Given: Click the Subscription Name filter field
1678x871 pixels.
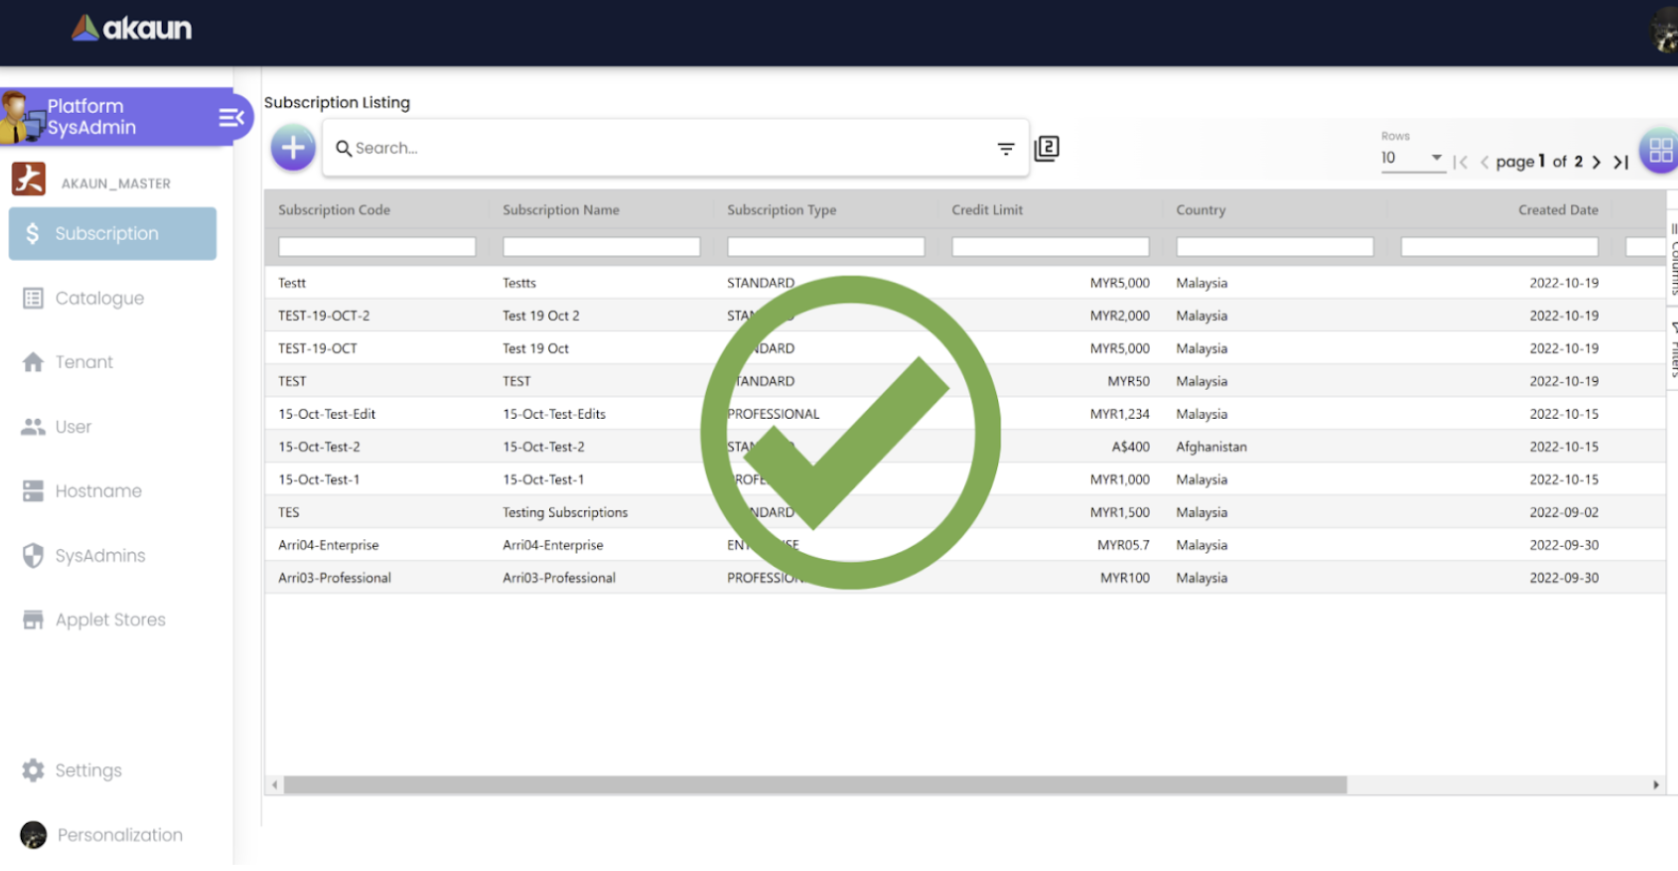Looking at the screenshot, I should coord(601,247).
